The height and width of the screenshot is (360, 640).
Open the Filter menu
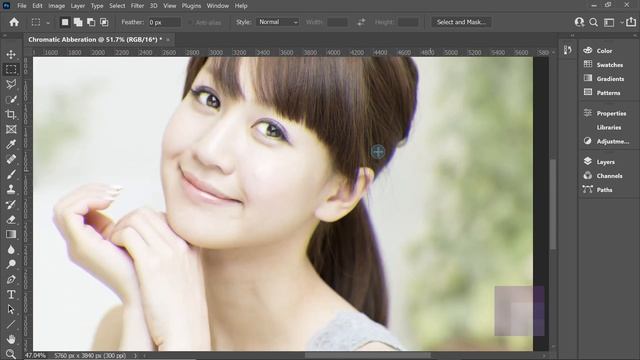click(x=137, y=6)
